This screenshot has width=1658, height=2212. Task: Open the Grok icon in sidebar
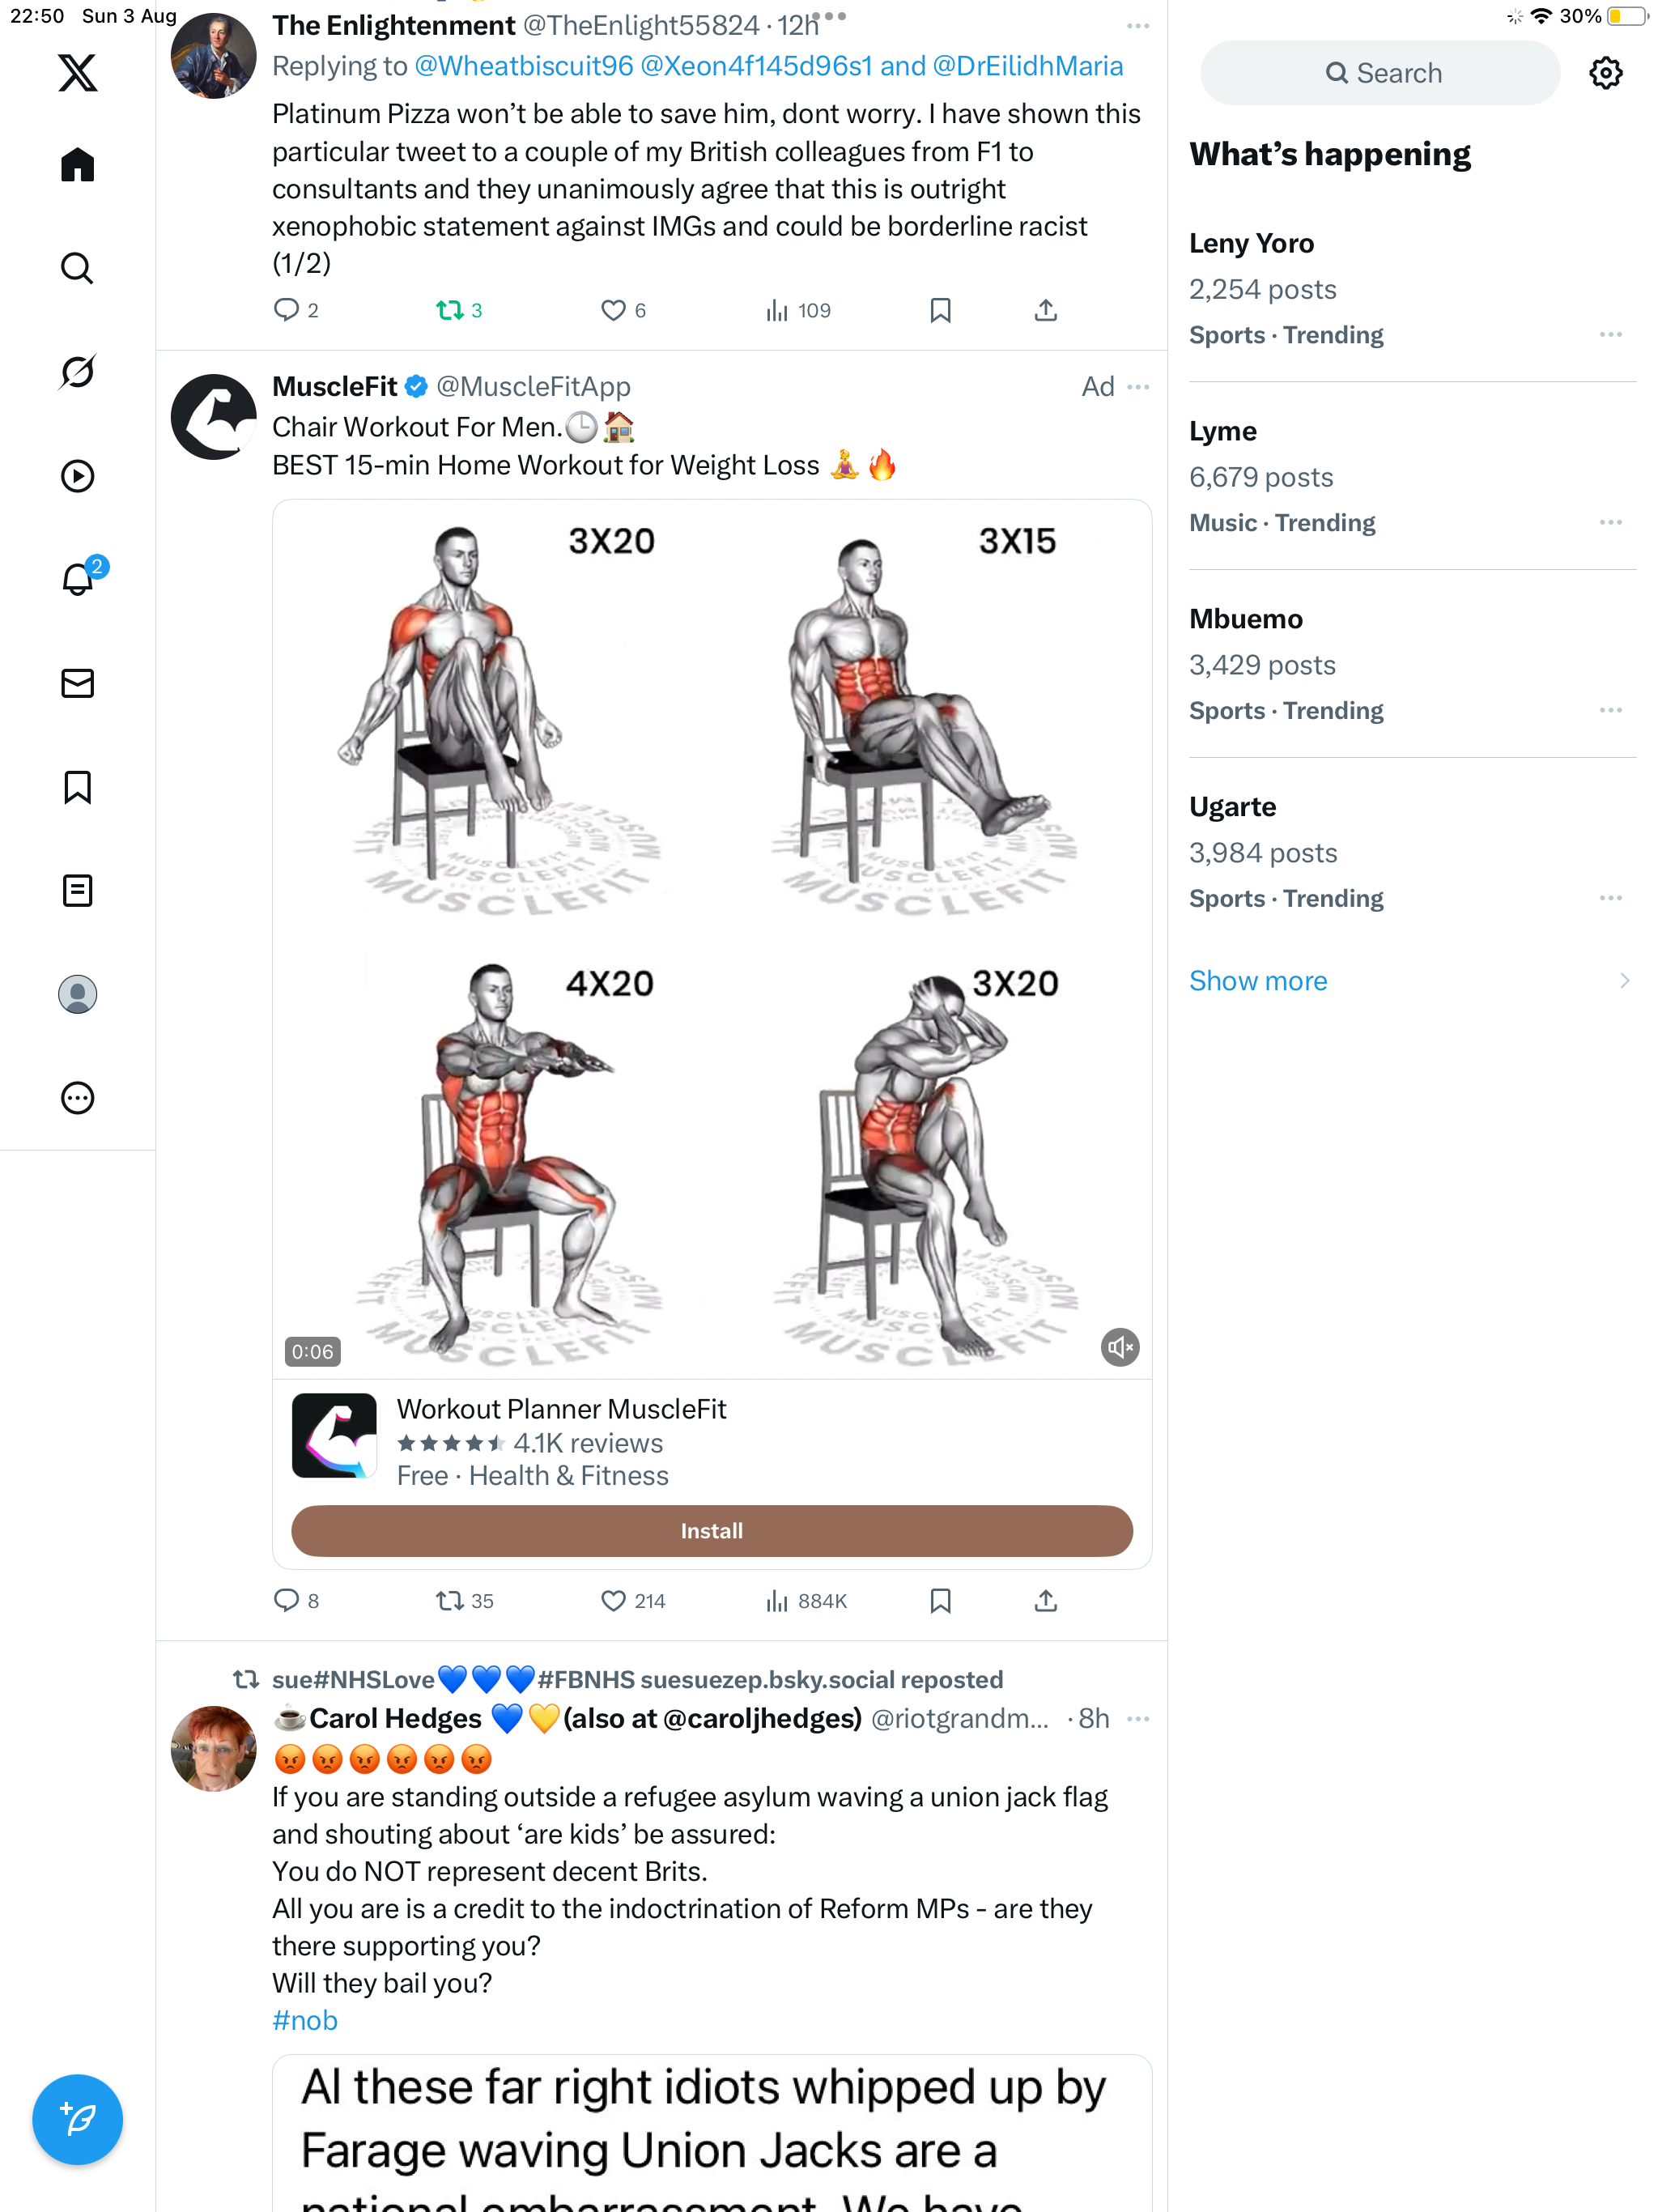click(x=77, y=372)
